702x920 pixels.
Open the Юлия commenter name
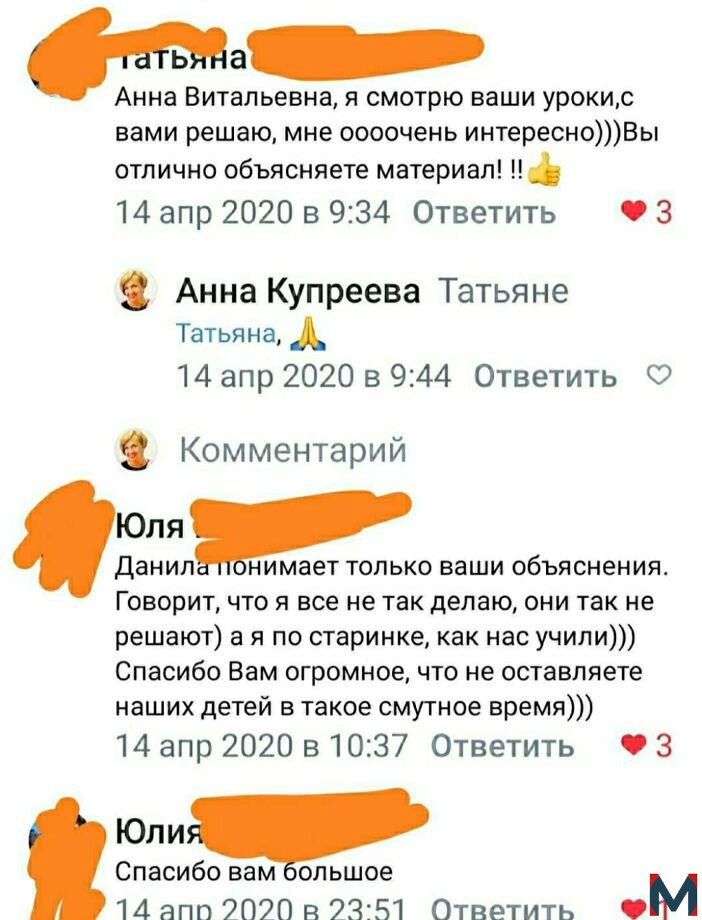tap(158, 831)
